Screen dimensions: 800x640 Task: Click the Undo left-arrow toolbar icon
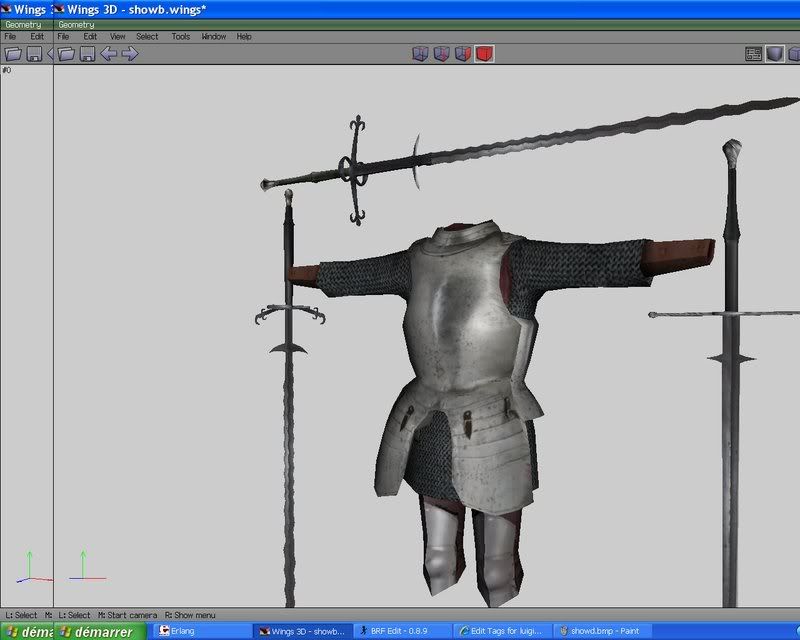[108, 53]
